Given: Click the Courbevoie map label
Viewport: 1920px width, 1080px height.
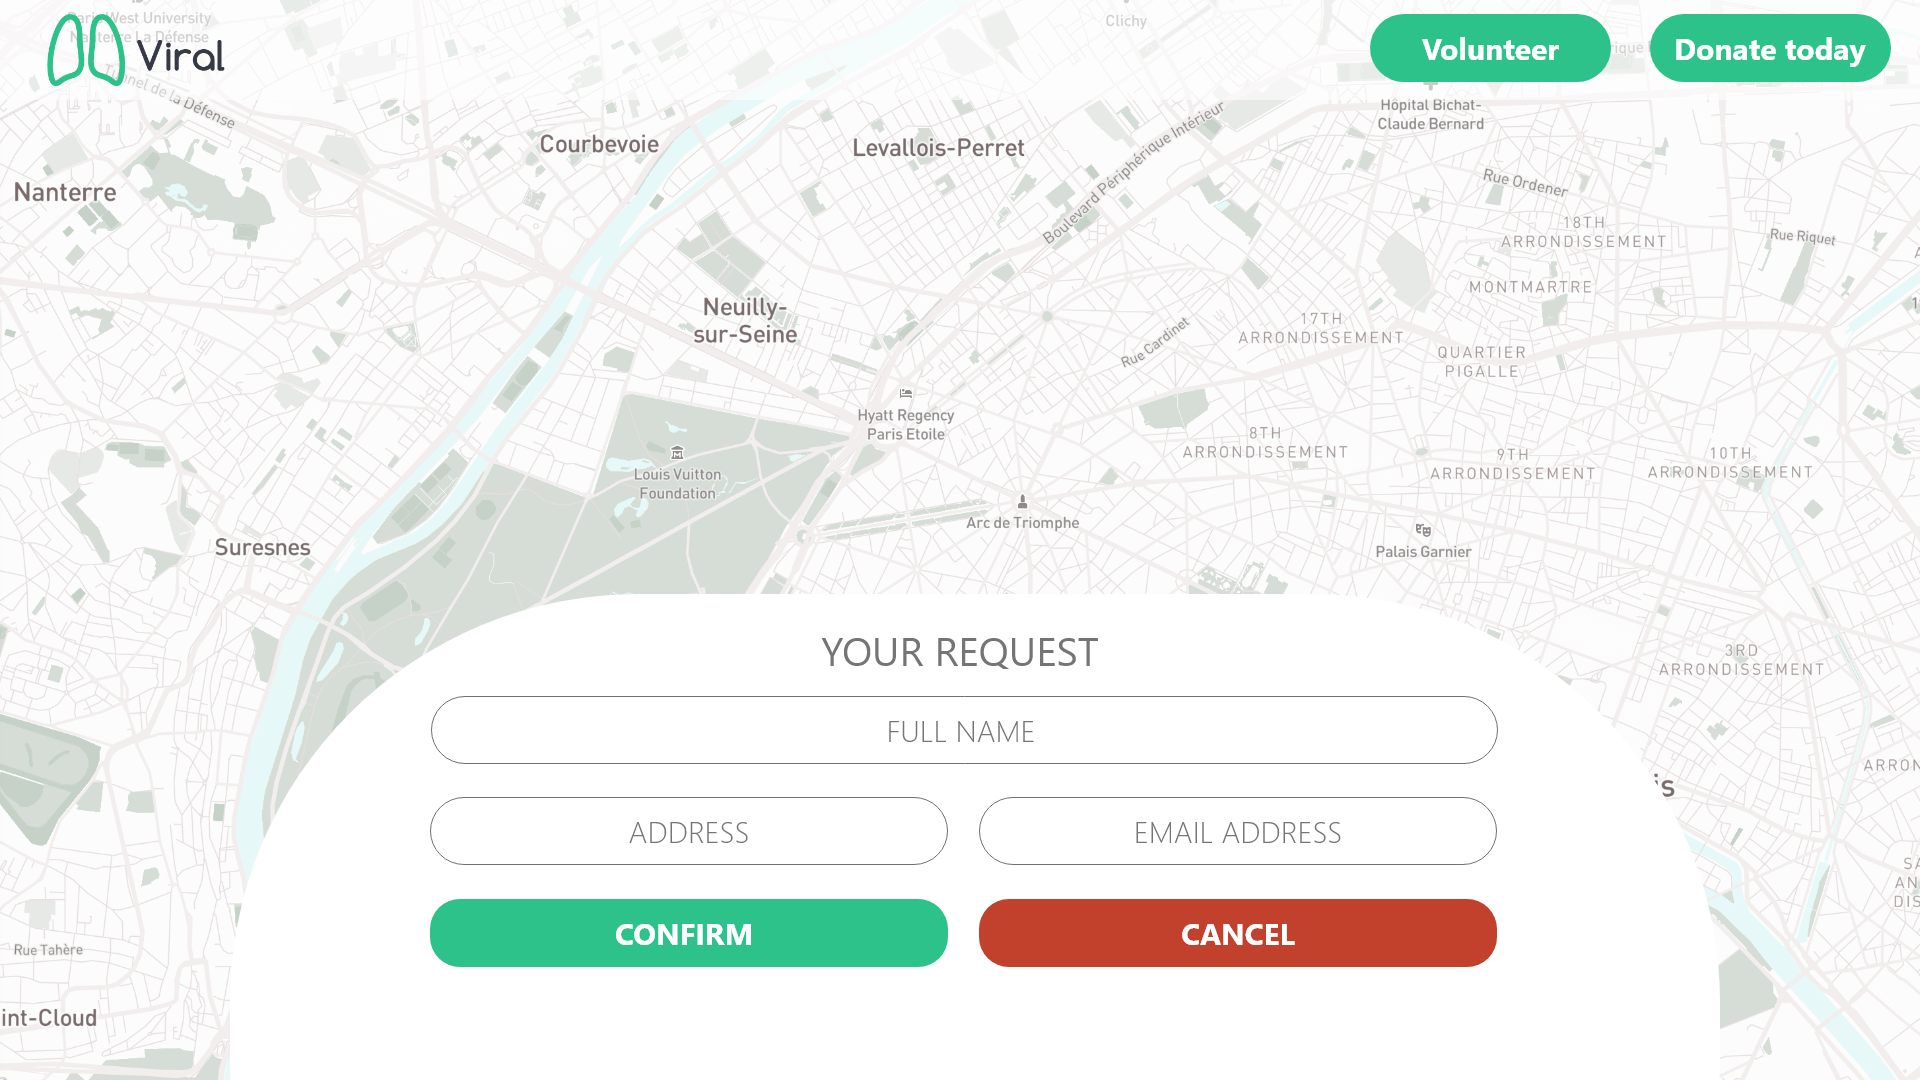Looking at the screenshot, I should point(599,144).
